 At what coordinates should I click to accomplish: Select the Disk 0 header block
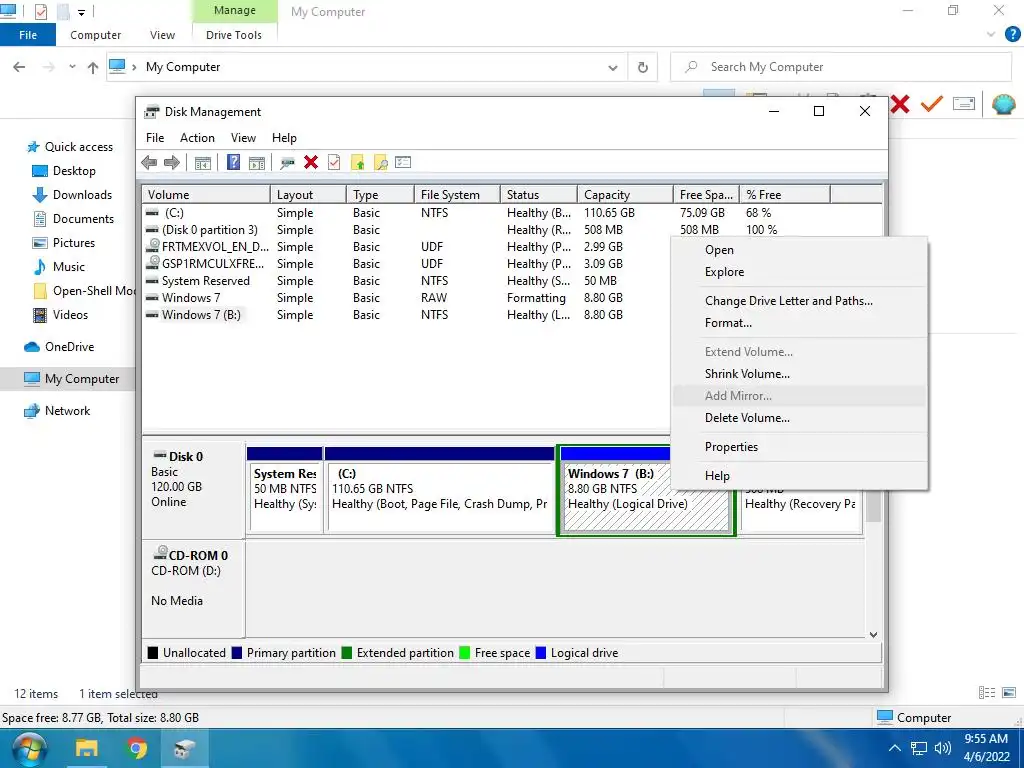point(193,490)
